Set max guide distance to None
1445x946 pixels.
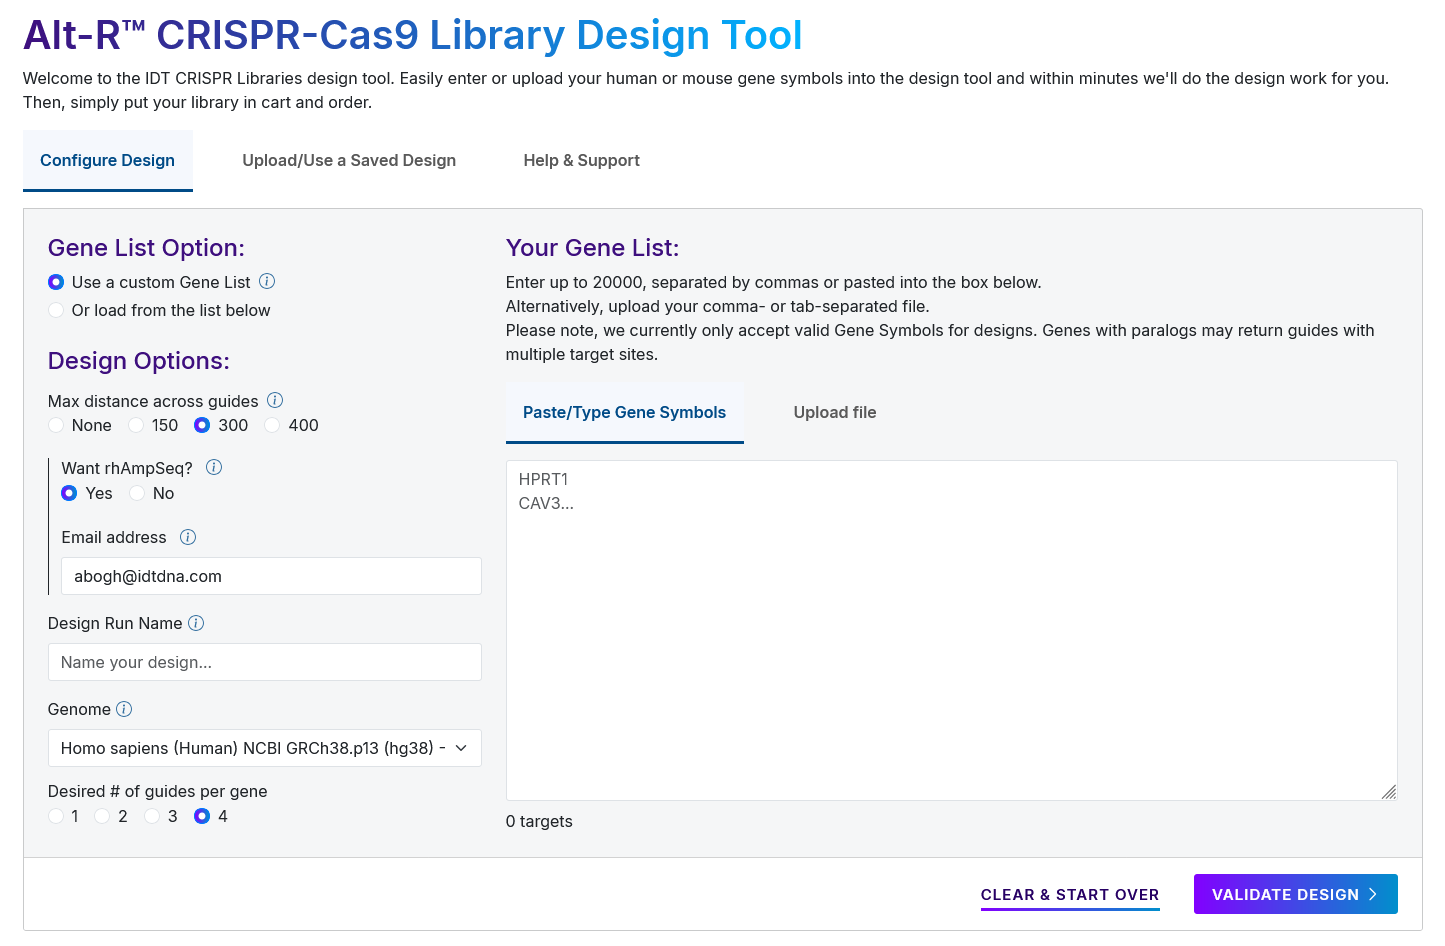(x=56, y=426)
